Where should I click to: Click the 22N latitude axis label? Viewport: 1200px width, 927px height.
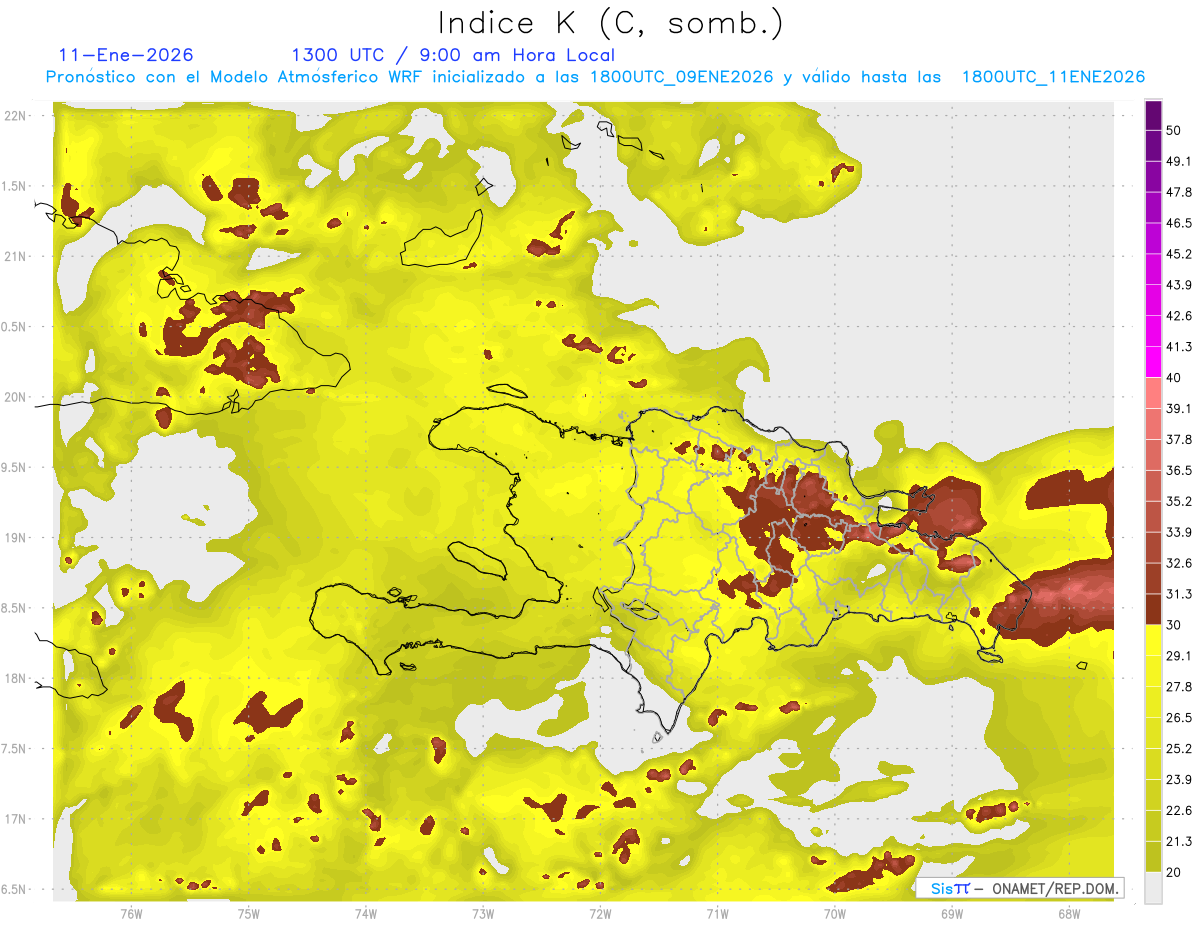click(x=16, y=116)
